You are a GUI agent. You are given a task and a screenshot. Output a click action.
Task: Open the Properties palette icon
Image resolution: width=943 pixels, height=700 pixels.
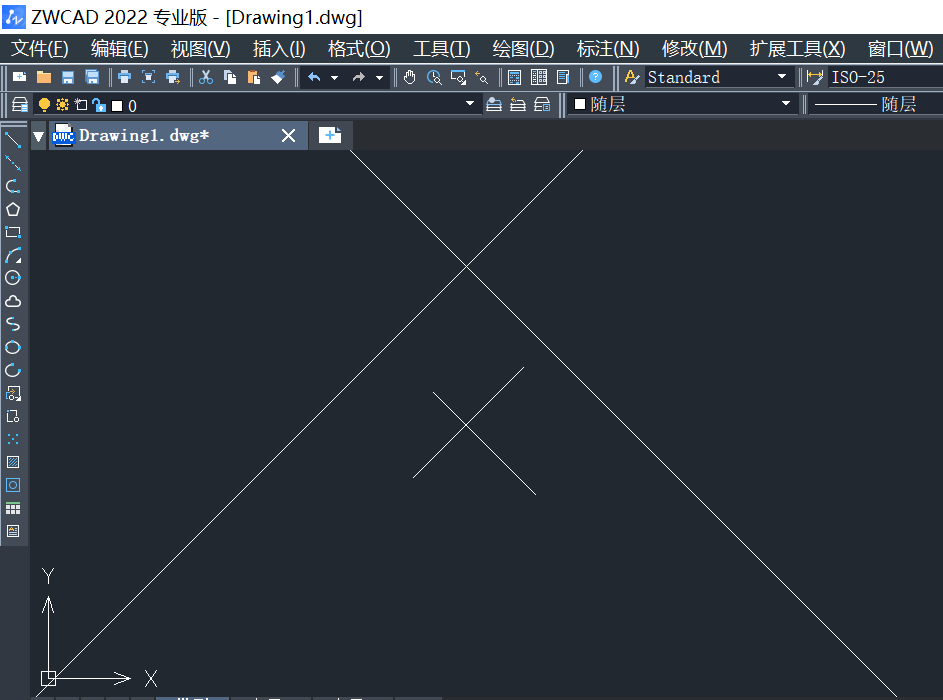pyautogui.click(x=515, y=77)
